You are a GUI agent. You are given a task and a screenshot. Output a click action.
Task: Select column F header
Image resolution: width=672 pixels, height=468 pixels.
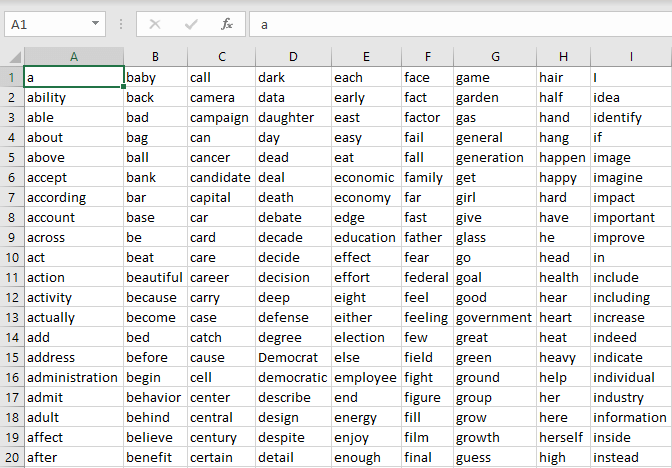[x=428, y=57]
